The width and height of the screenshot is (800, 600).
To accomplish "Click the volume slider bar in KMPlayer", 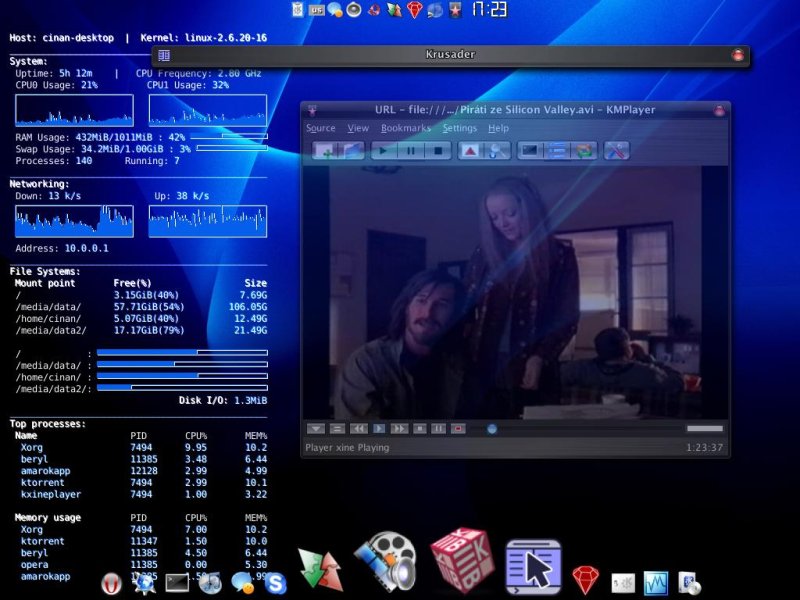I will coord(705,429).
